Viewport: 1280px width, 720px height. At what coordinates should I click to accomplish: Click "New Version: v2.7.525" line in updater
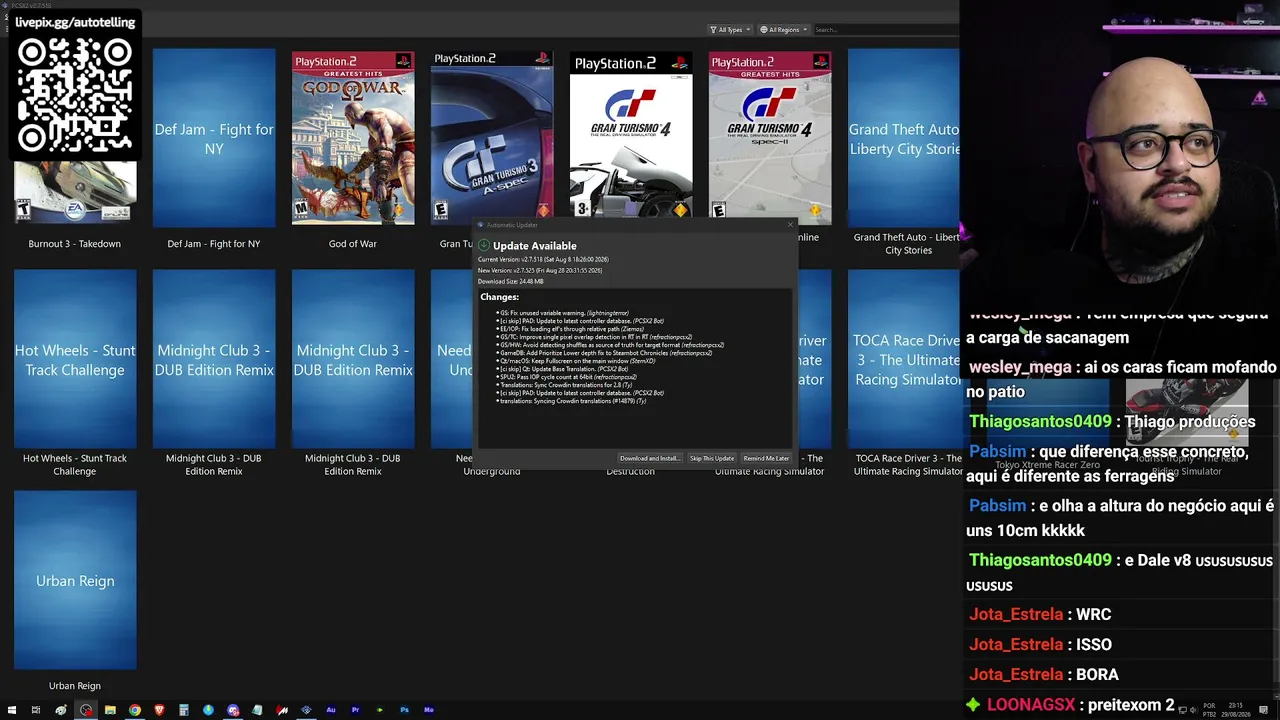point(540,271)
